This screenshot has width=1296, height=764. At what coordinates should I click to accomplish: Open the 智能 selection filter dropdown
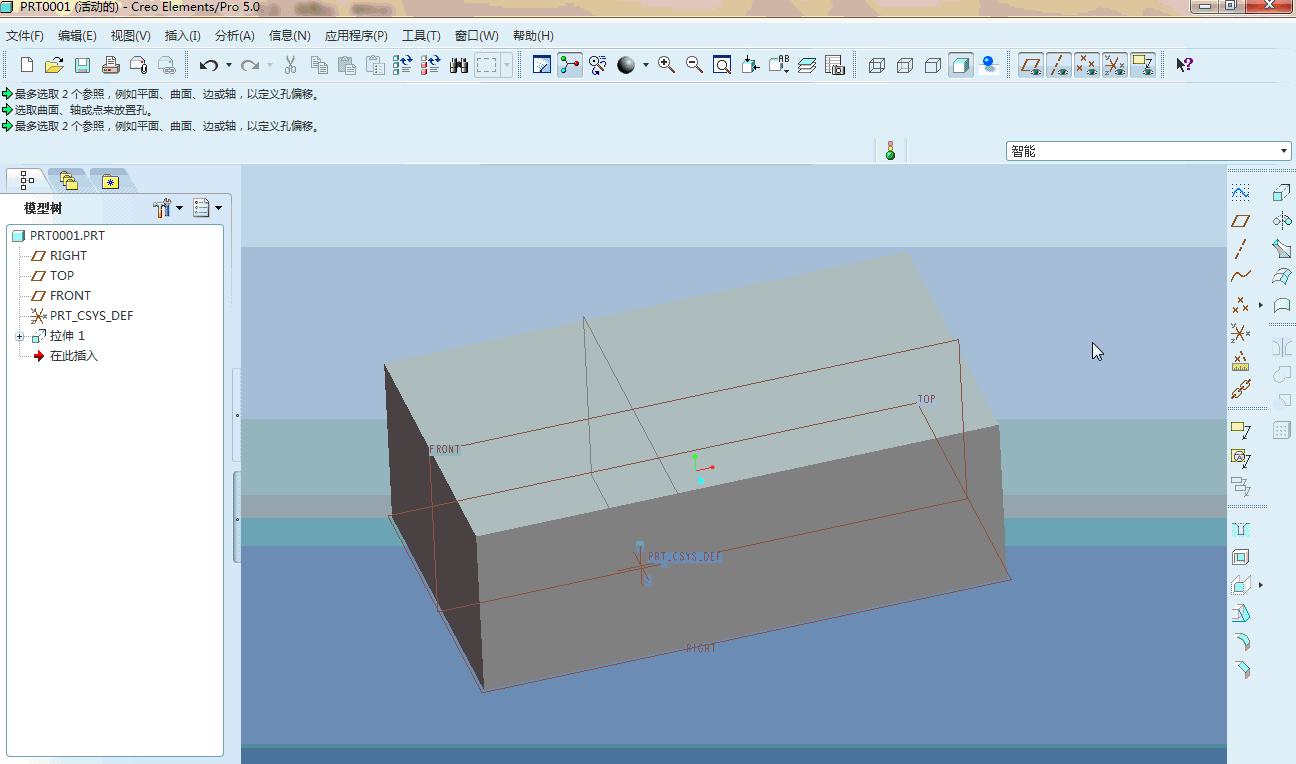pos(1149,151)
